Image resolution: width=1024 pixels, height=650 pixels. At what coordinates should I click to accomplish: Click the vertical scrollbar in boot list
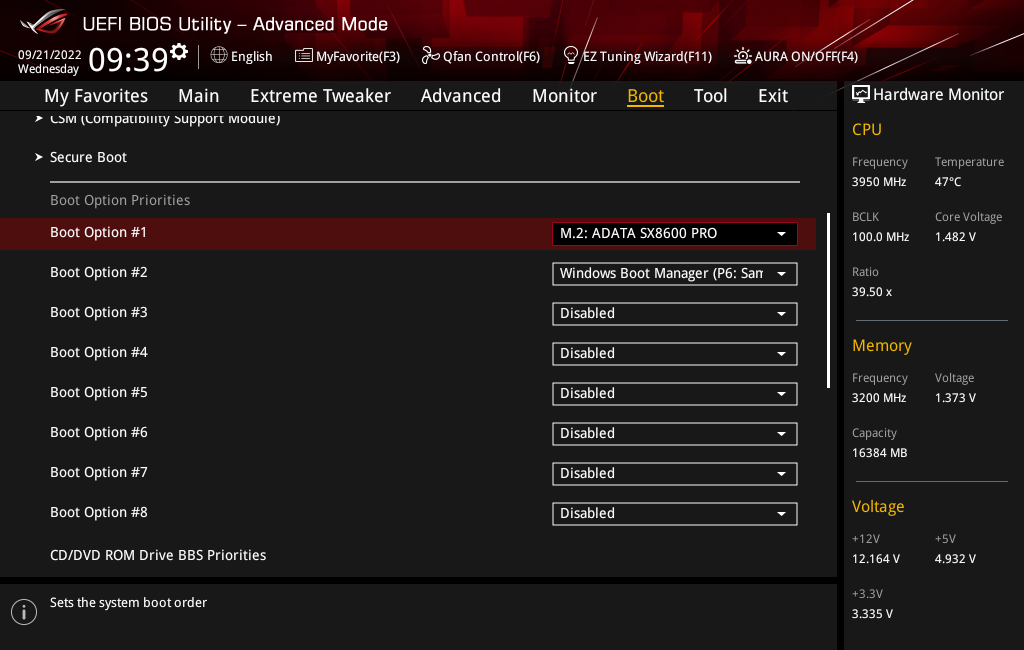pos(828,300)
